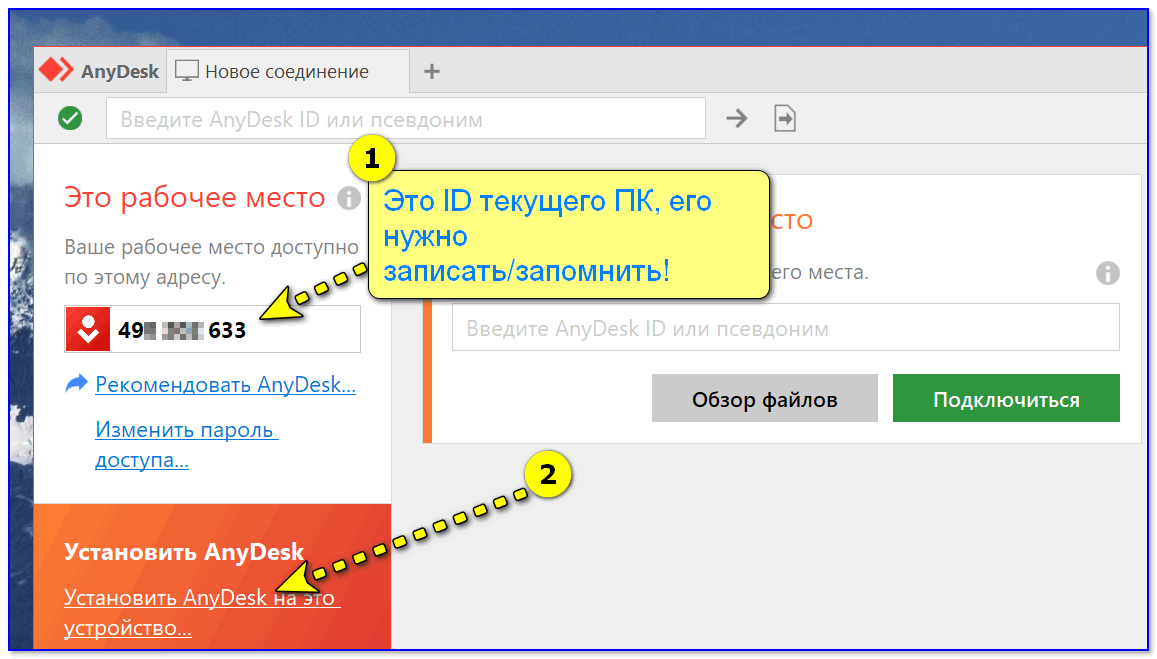This screenshot has width=1157, height=659.
Task: Click the Это рабочее место heading
Action: click(x=194, y=198)
